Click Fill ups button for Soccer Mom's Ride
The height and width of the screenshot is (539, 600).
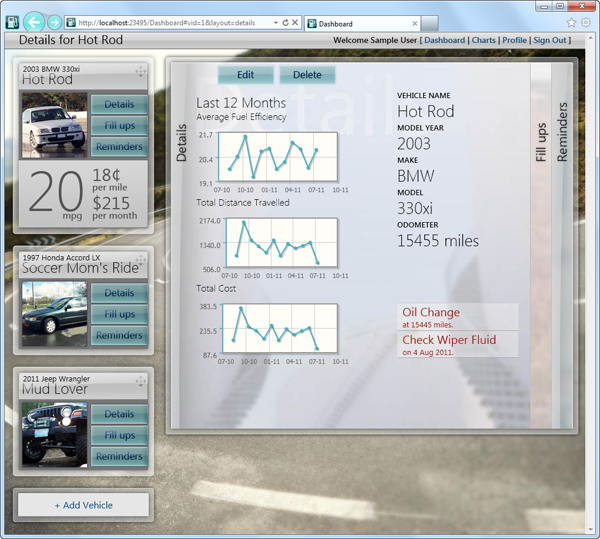119,314
